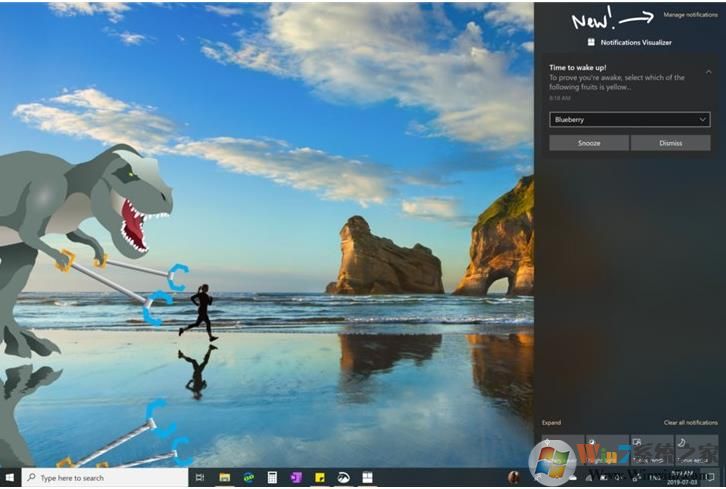Open the Calculator app on taskbar
Viewport: 726px width, 489px height.
pos(272,477)
